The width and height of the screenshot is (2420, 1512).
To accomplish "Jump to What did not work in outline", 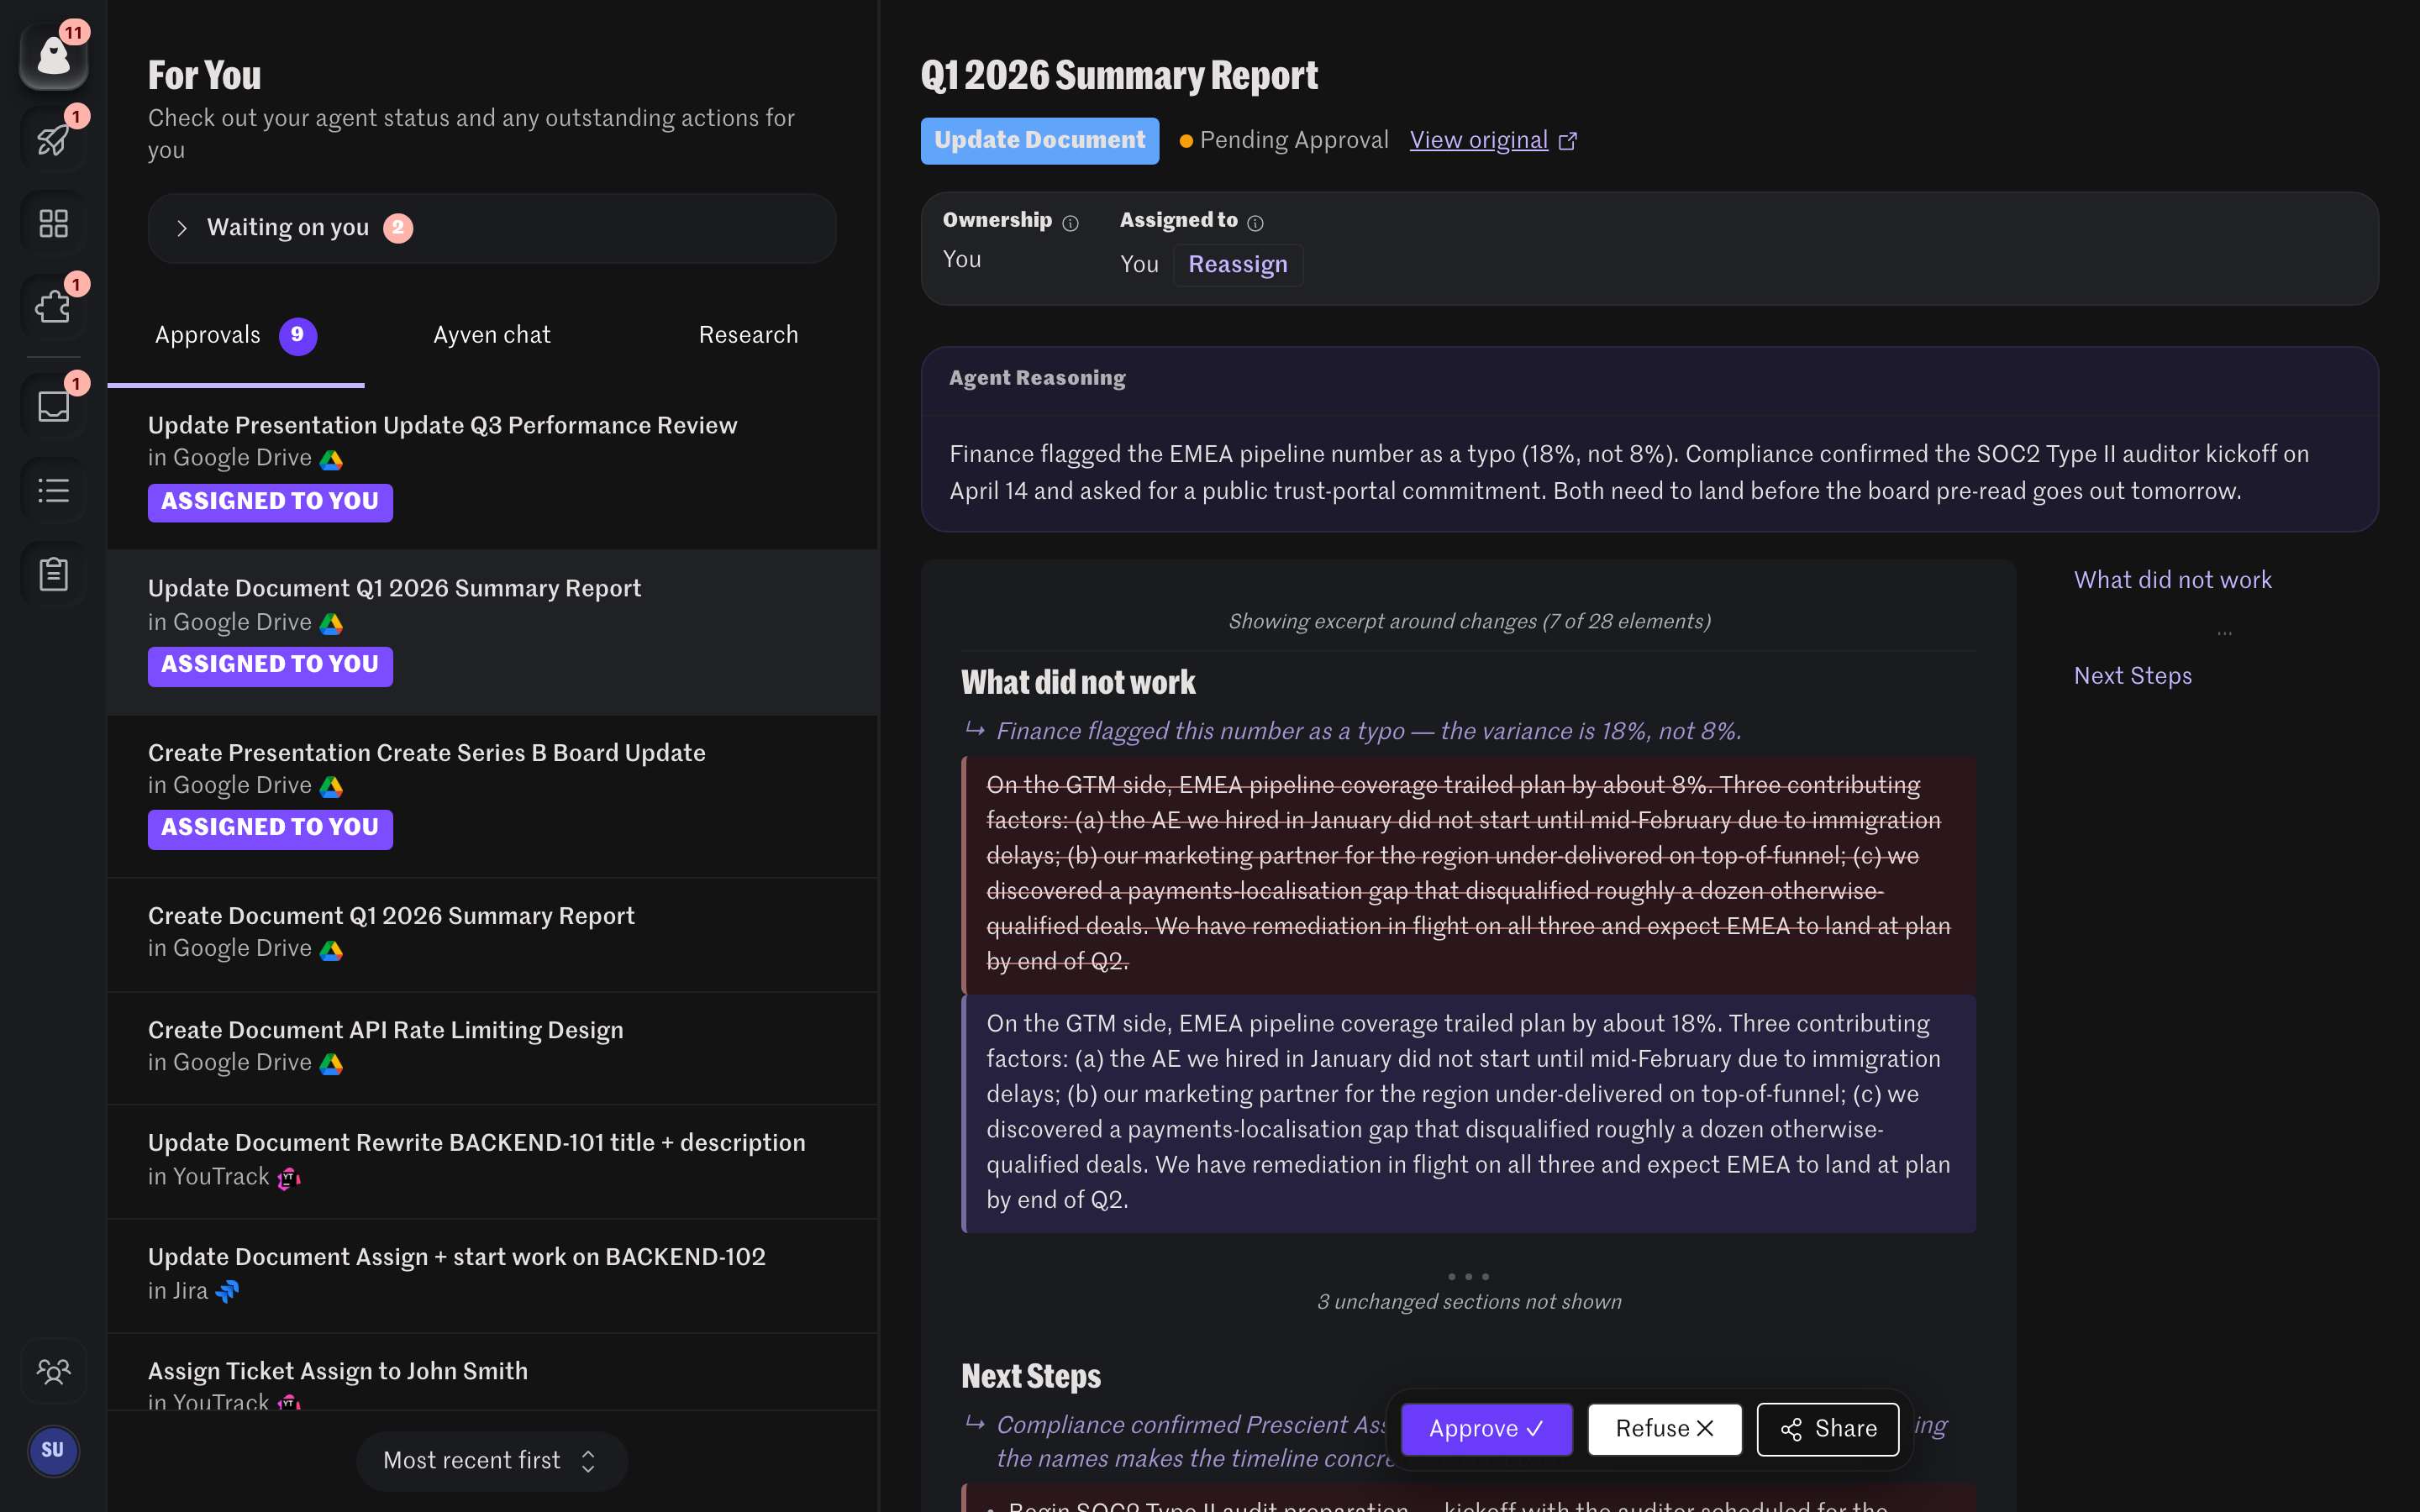I will point(2172,580).
